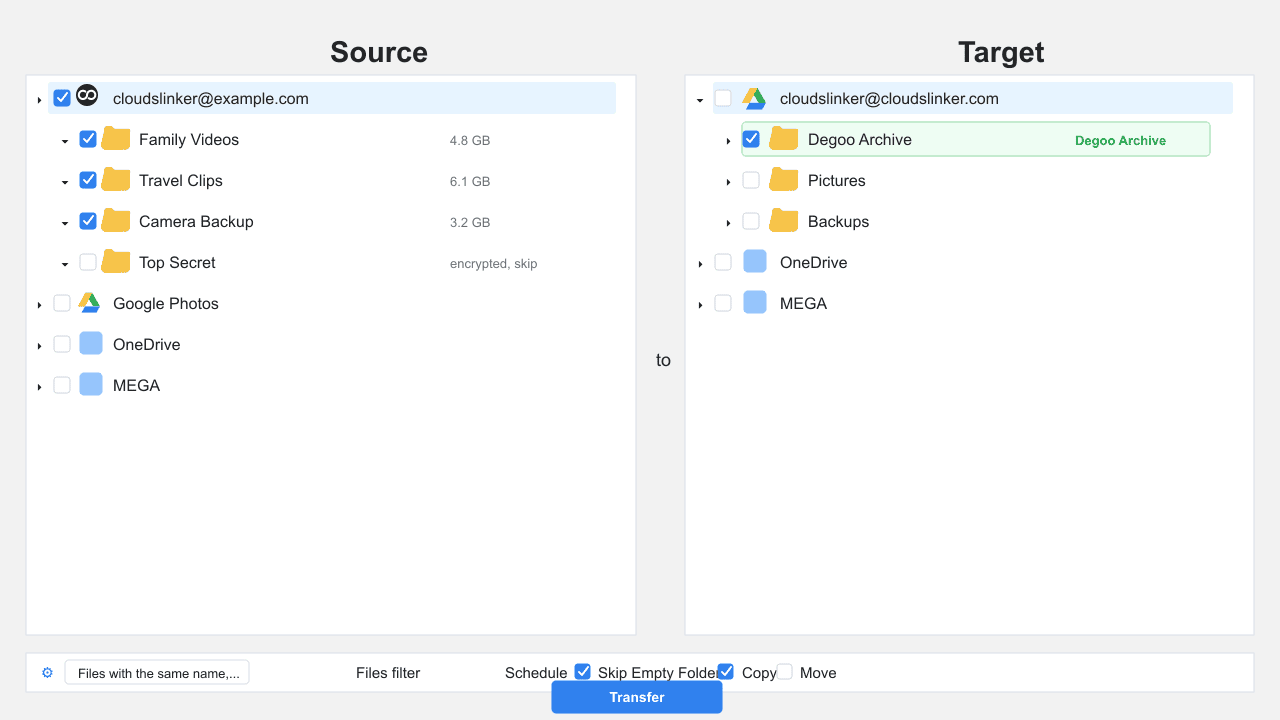
Task: Click the Google Photos drive icon in Source
Action: click(x=89, y=303)
